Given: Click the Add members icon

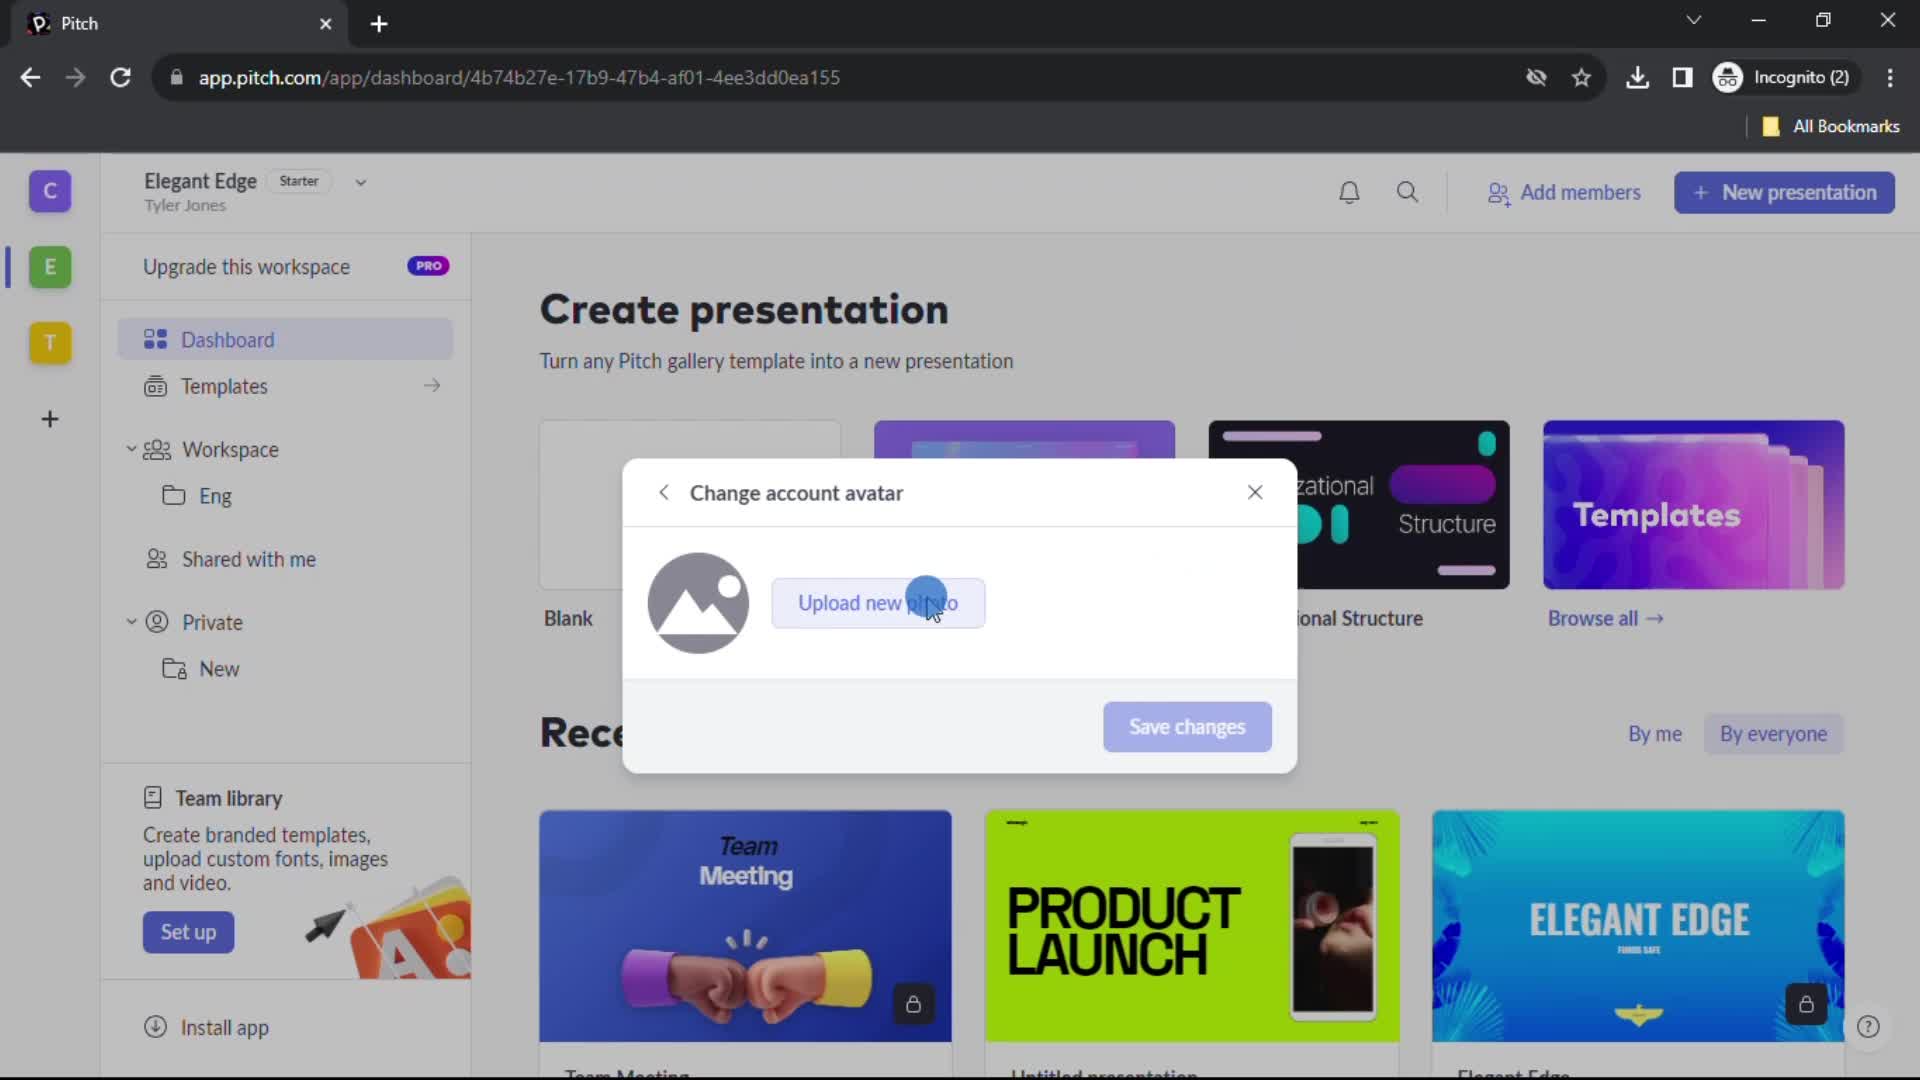Looking at the screenshot, I should 1499,193.
